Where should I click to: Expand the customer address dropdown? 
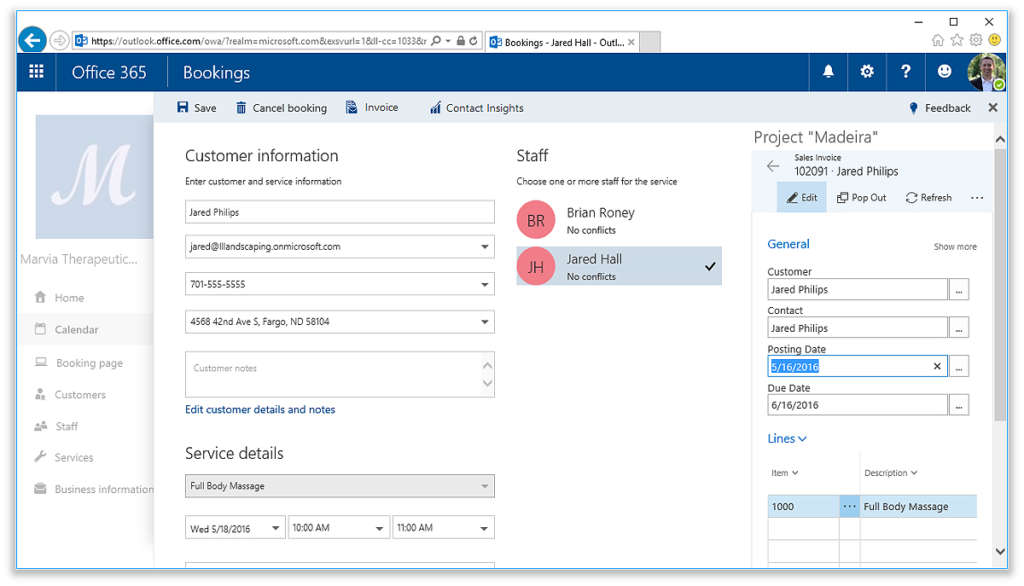click(x=485, y=321)
